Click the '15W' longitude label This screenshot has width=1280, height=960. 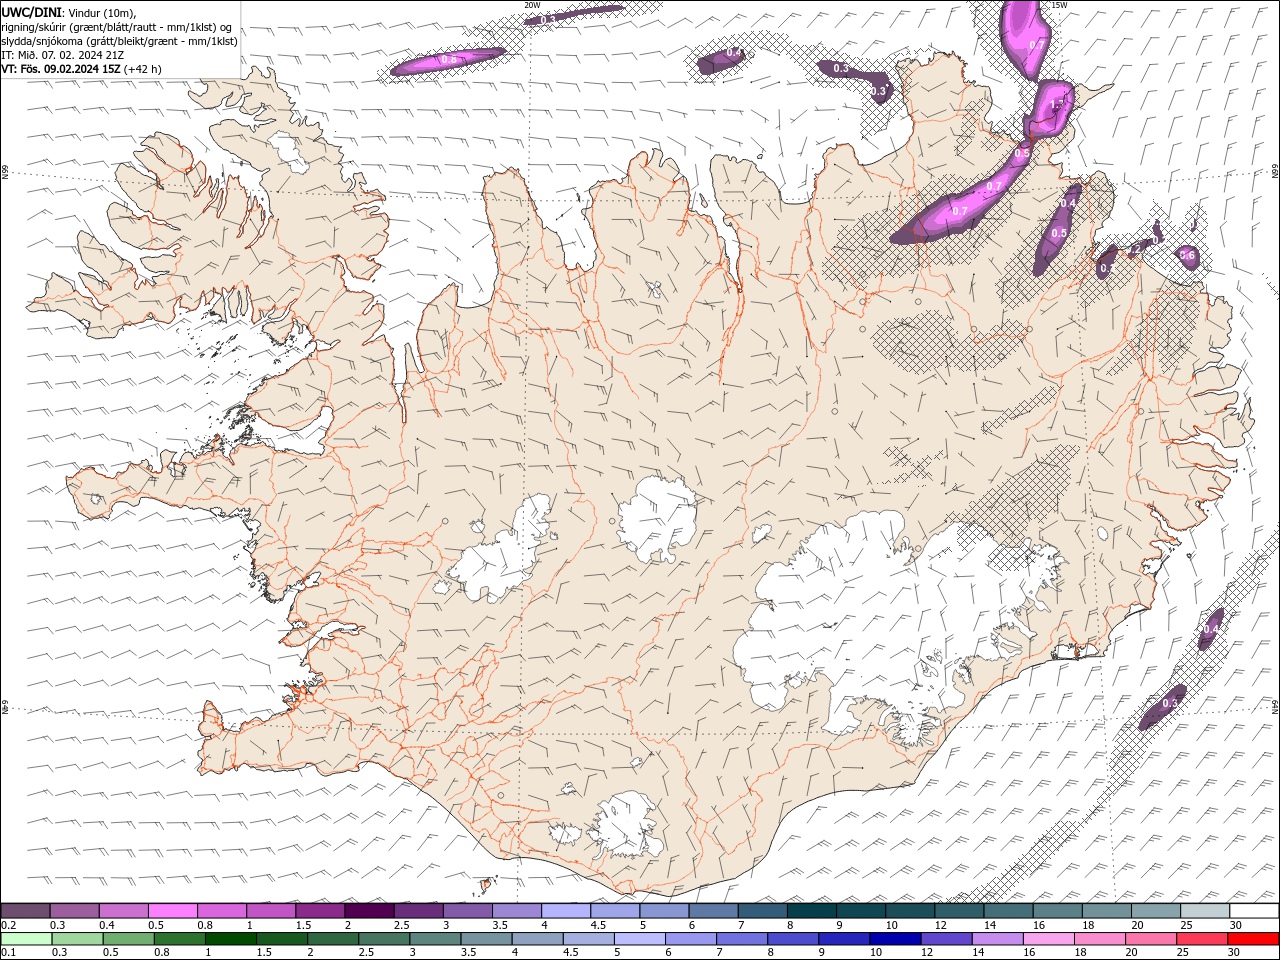click(1059, 5)
